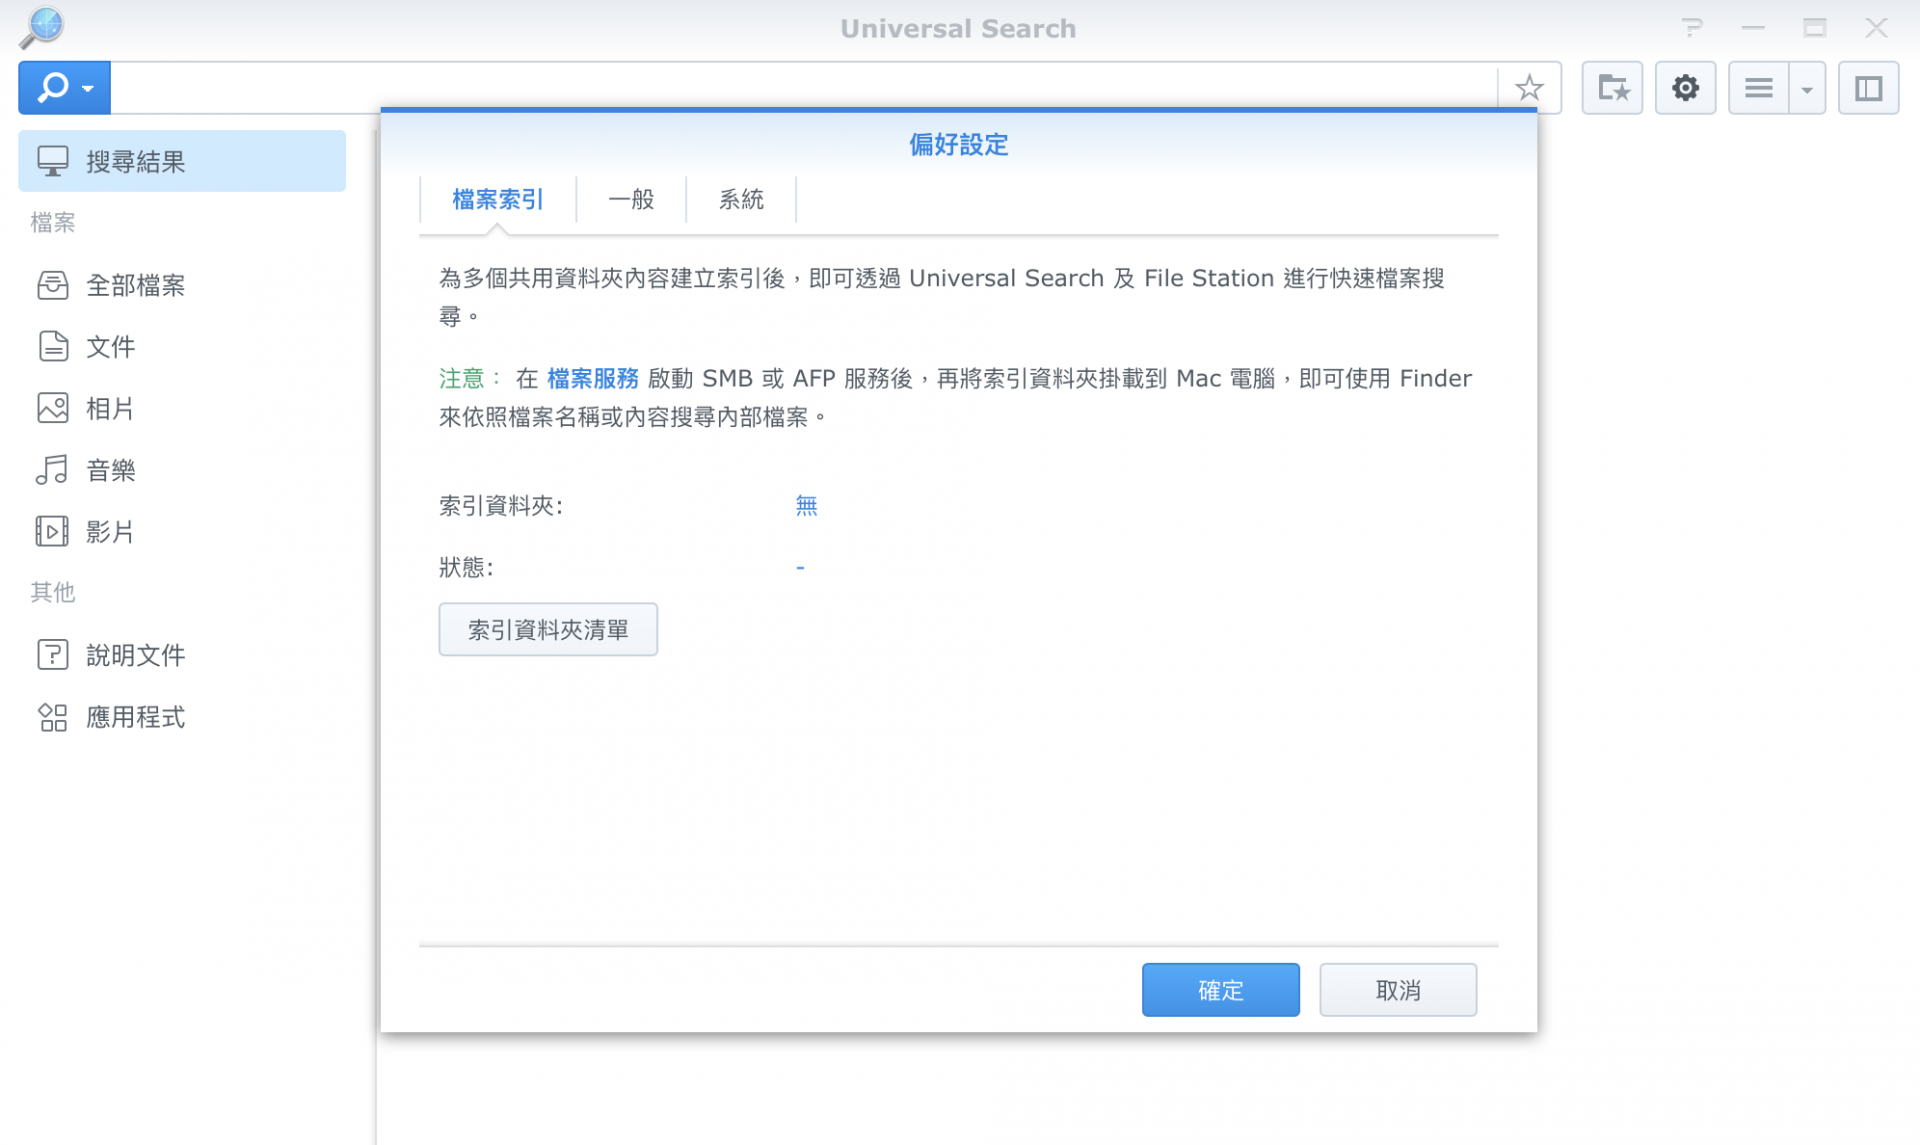Select the 文件 documents category
Viewport: 1920px width, 1145px height.
point(110,347)
